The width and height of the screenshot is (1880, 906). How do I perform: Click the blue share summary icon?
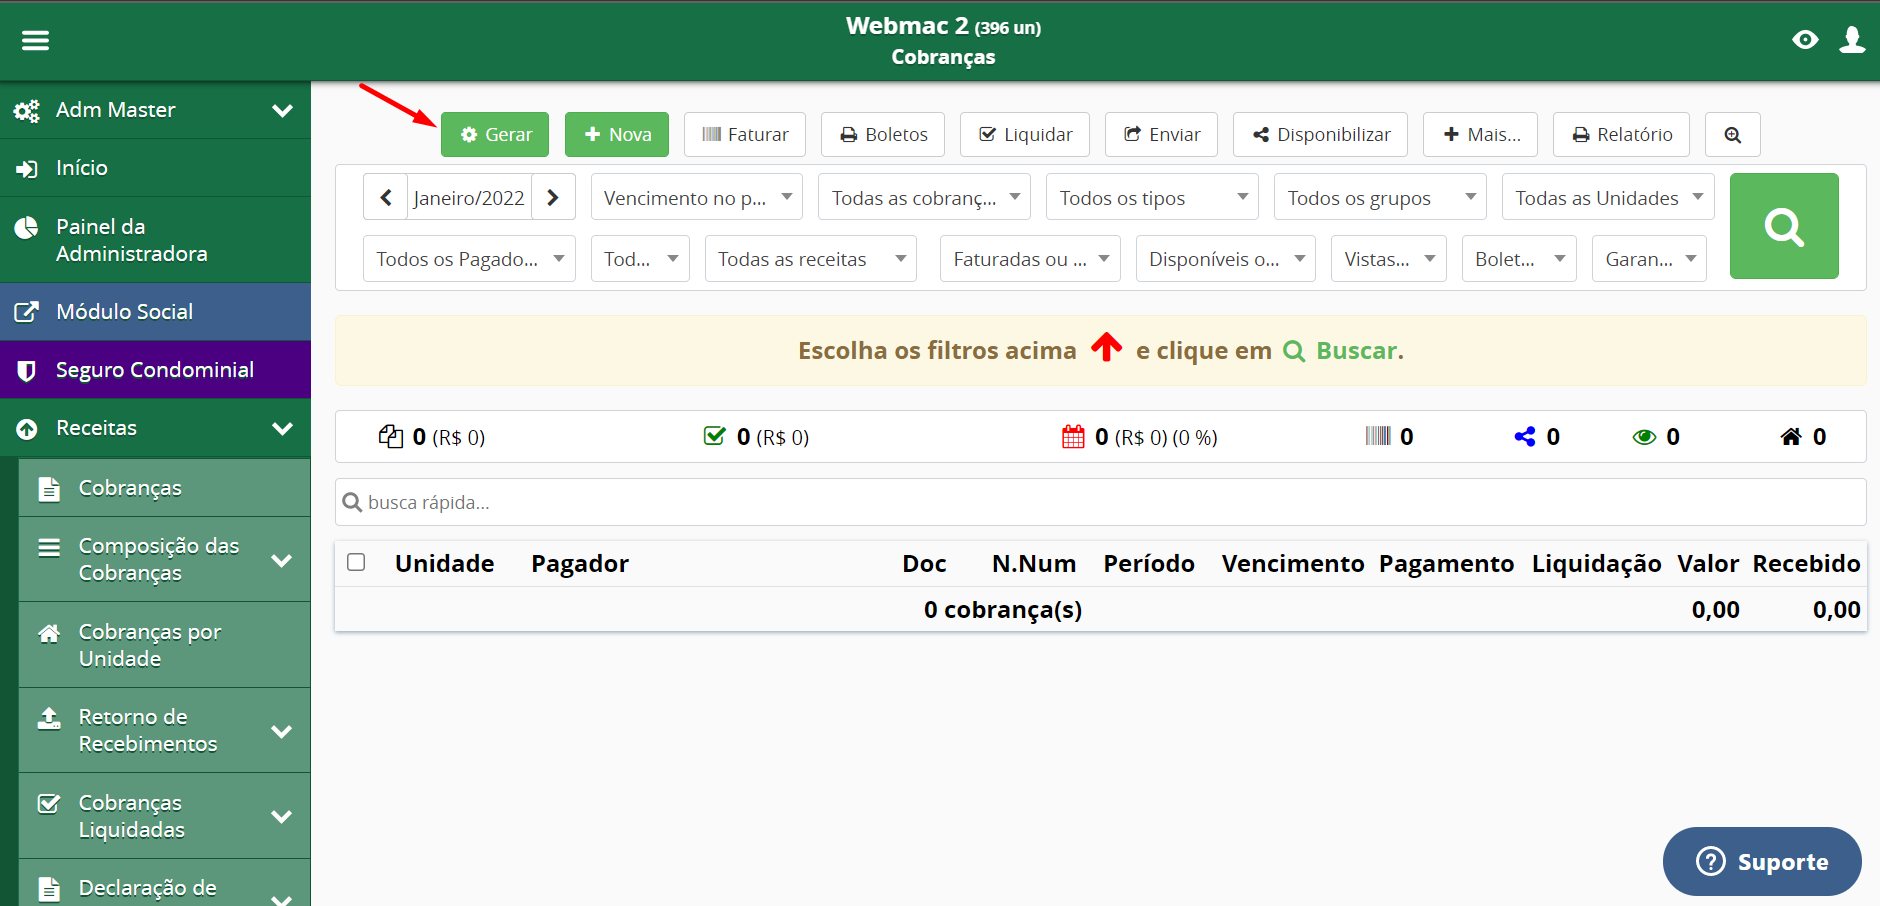coord(1524,436)
